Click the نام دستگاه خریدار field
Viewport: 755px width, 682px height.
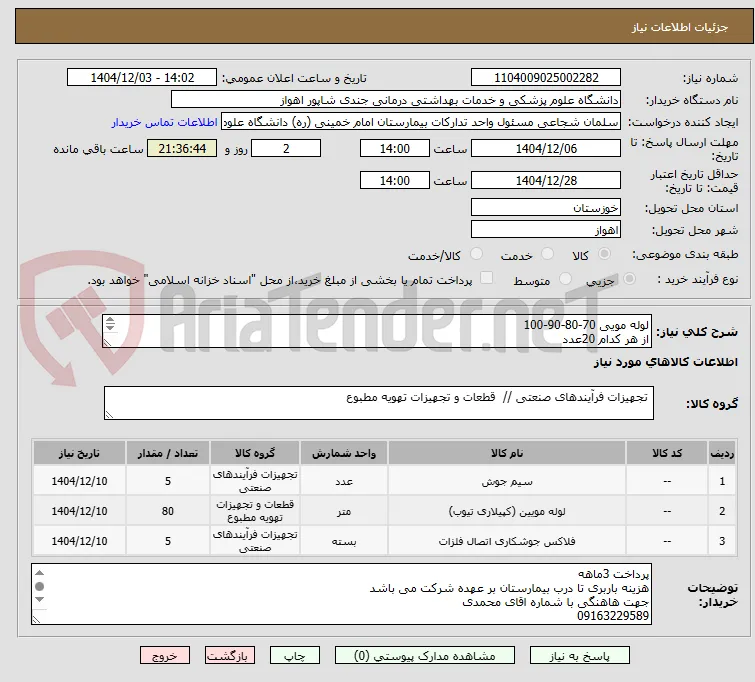395,100
